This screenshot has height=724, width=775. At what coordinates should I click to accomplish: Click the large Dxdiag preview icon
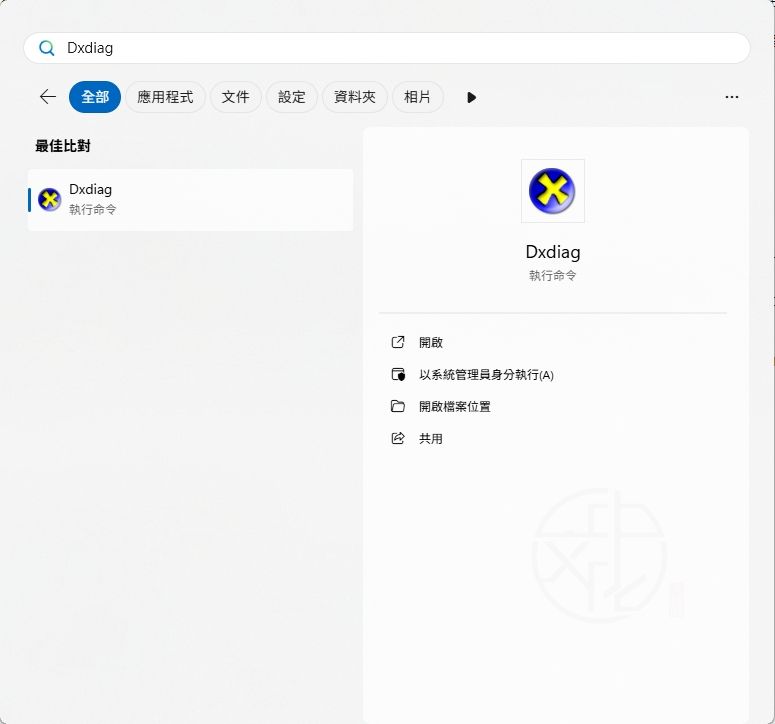pyautogui.click(x=553, y=191)
